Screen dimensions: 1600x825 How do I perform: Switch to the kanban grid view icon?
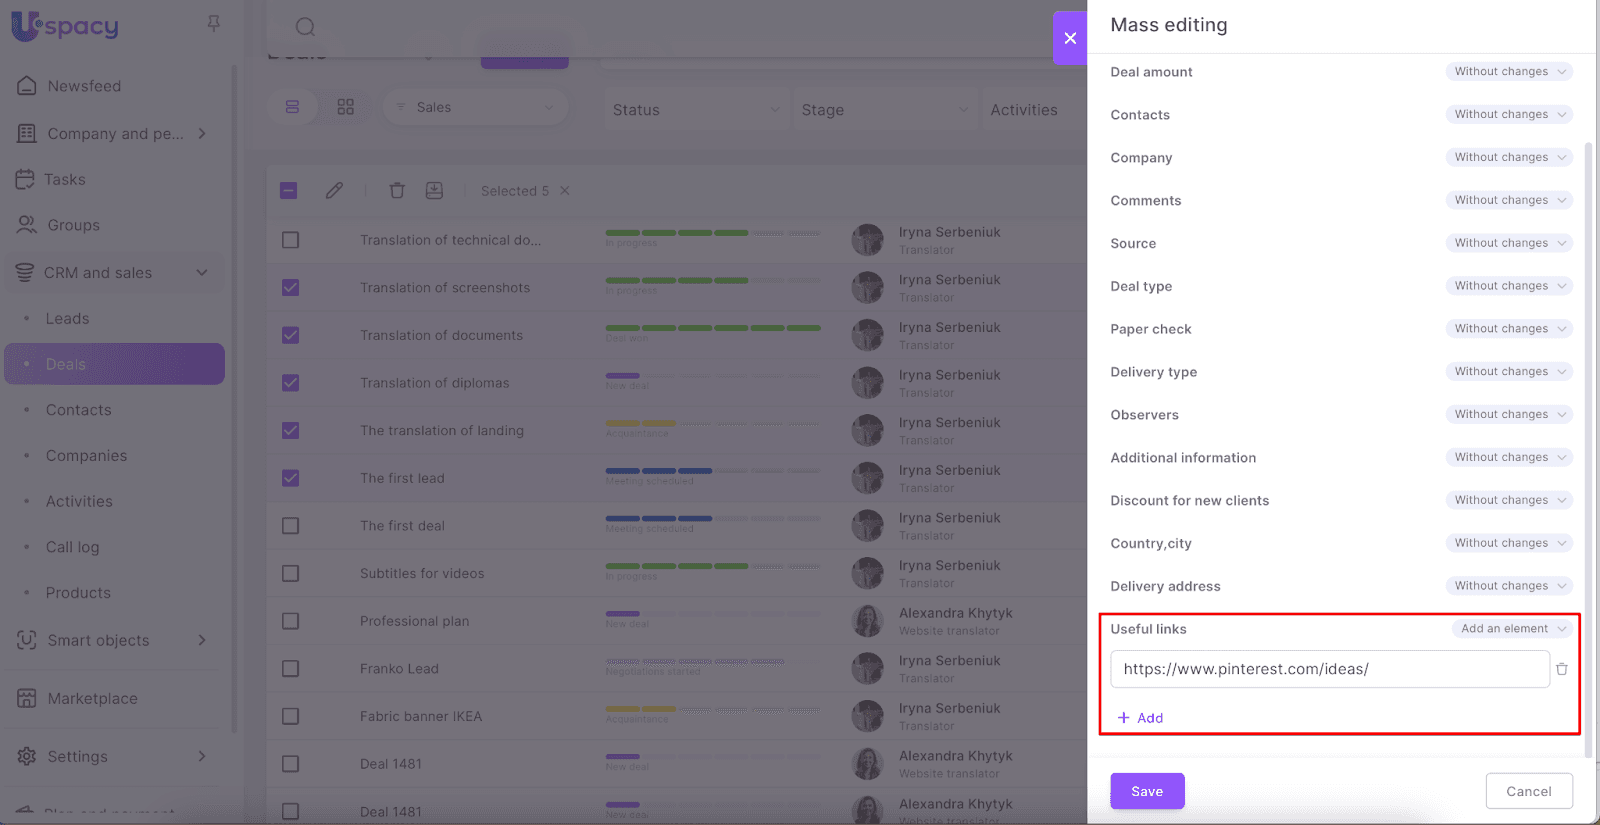346,107
